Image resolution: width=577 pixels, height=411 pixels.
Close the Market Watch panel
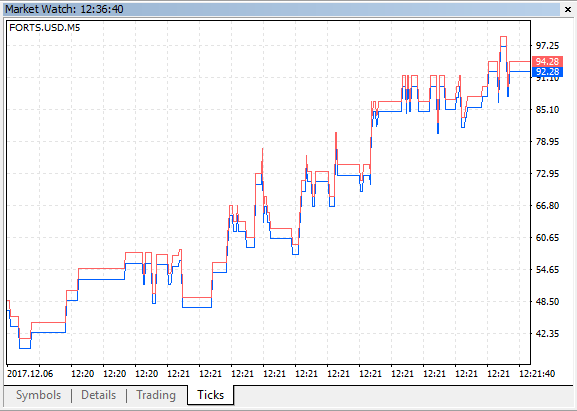(568, 10)
